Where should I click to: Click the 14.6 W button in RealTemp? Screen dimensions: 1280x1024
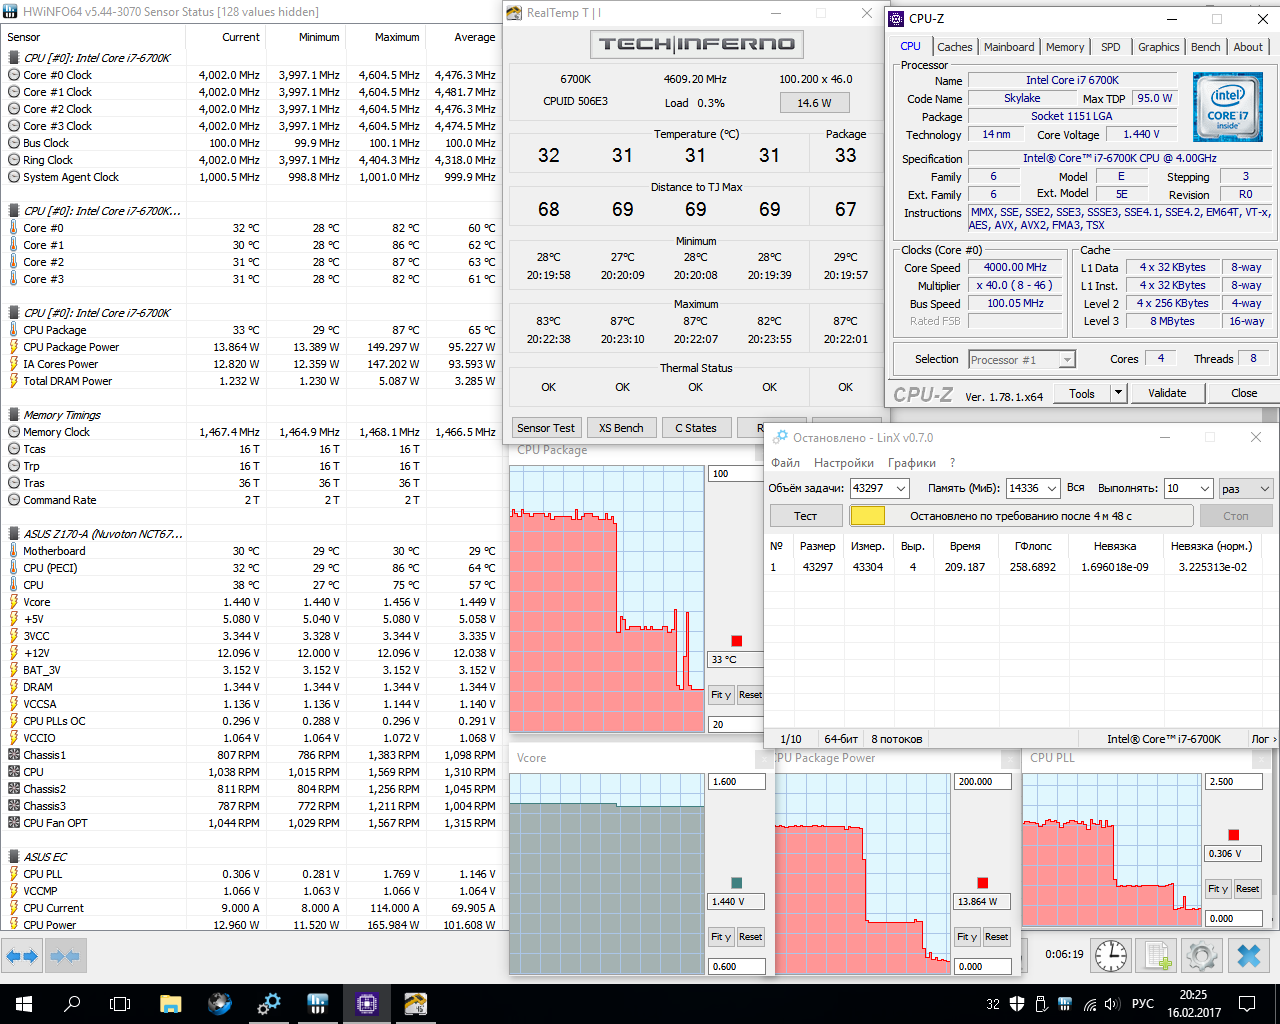point(814,102)
